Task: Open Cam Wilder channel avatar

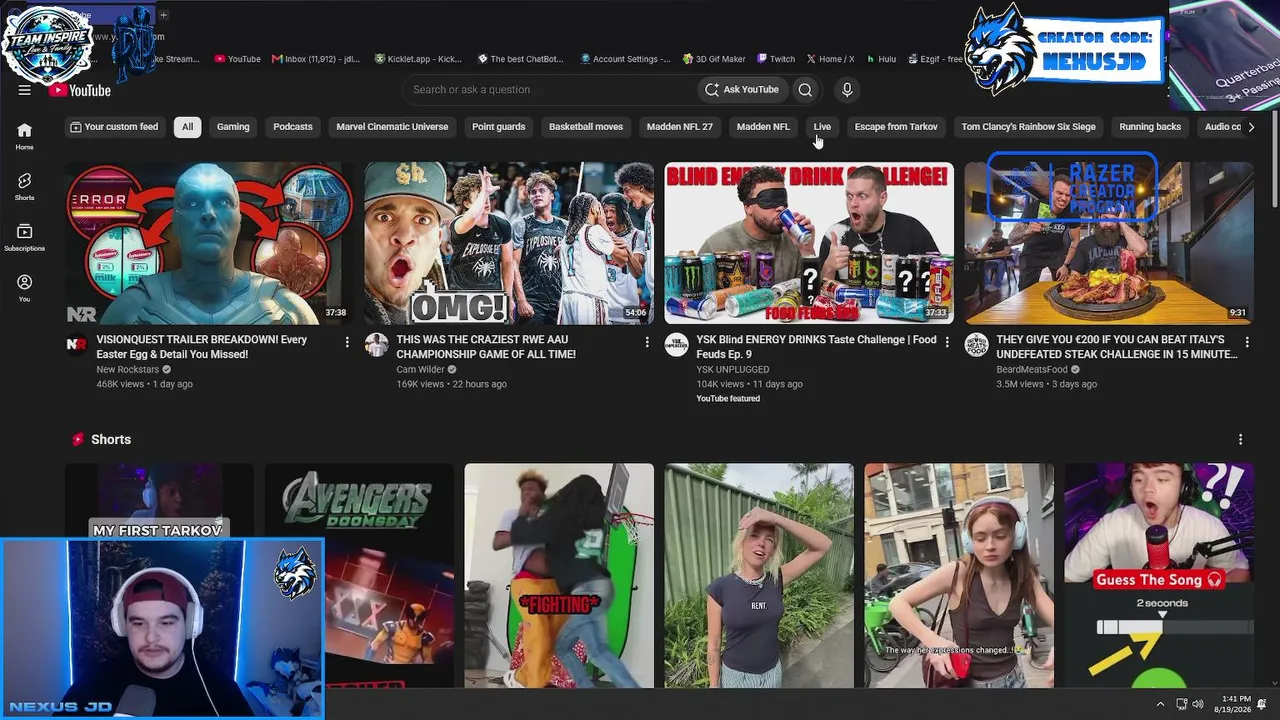Action: pyautogui.click(x=376, y=345)
